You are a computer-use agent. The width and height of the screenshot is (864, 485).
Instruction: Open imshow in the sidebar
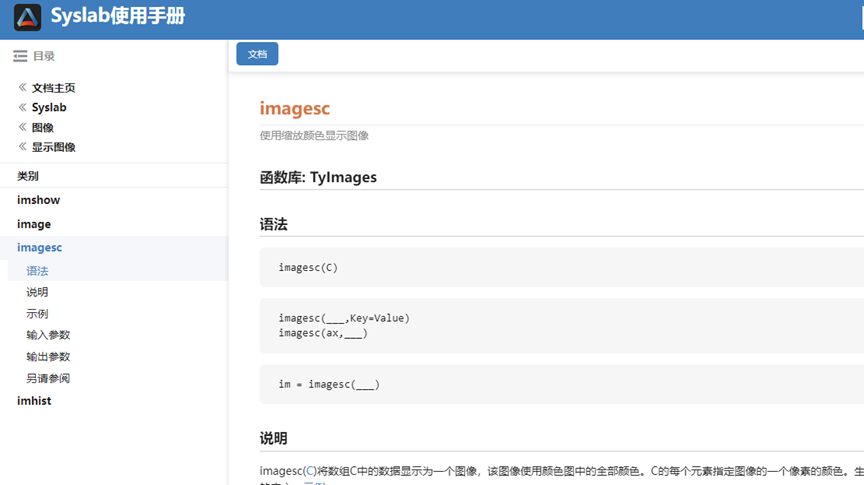39,200
